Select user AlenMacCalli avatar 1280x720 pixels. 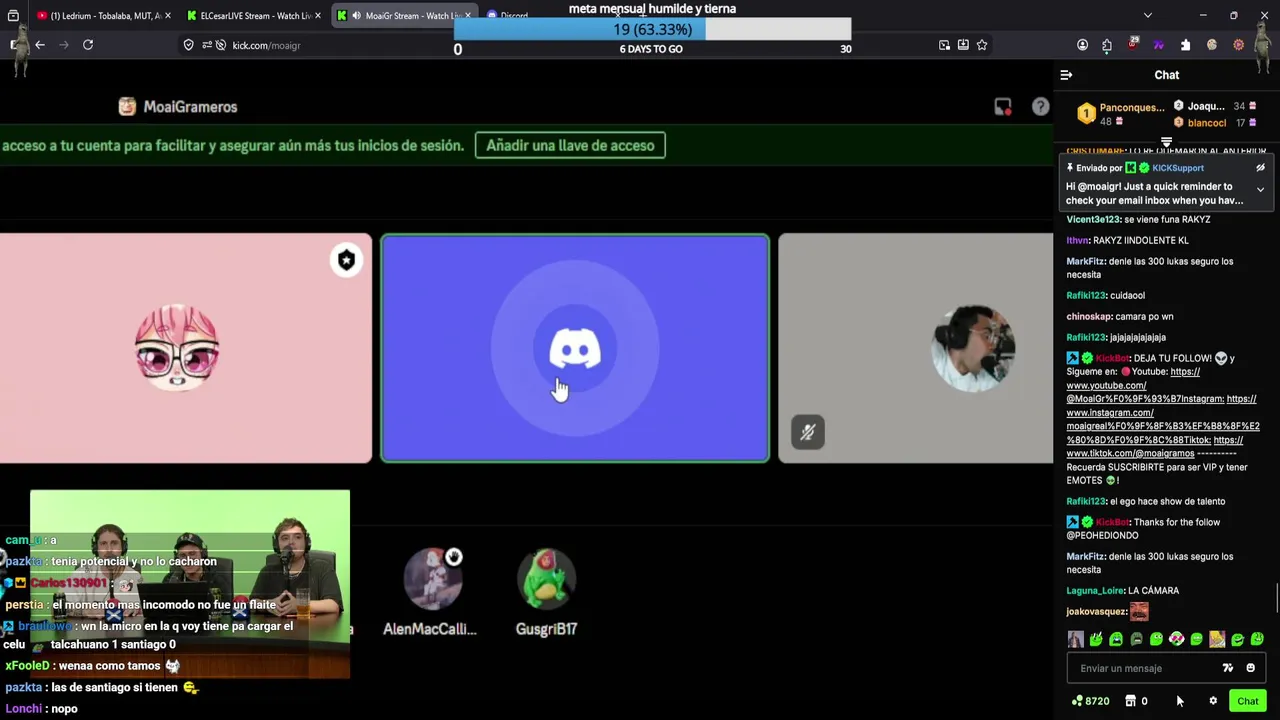pyautogui.click(x=433, y=578)
